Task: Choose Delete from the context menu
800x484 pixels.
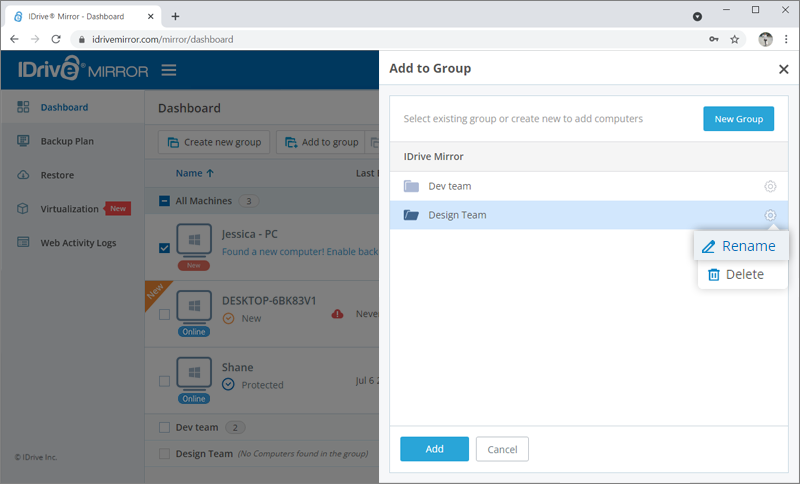Action: coord(742,274)
